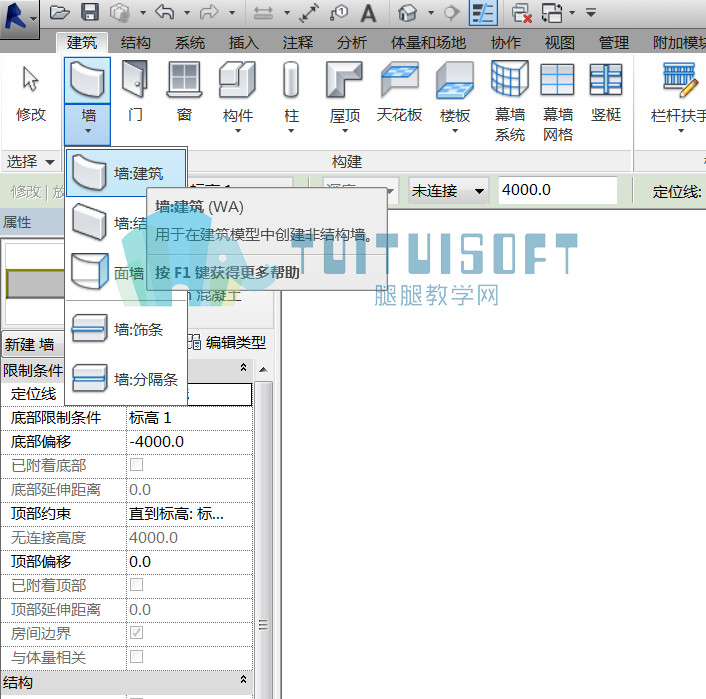Select the Curtain System (幕墙系统) tool
Screen dimensions: 706x699
pos(510,101)
